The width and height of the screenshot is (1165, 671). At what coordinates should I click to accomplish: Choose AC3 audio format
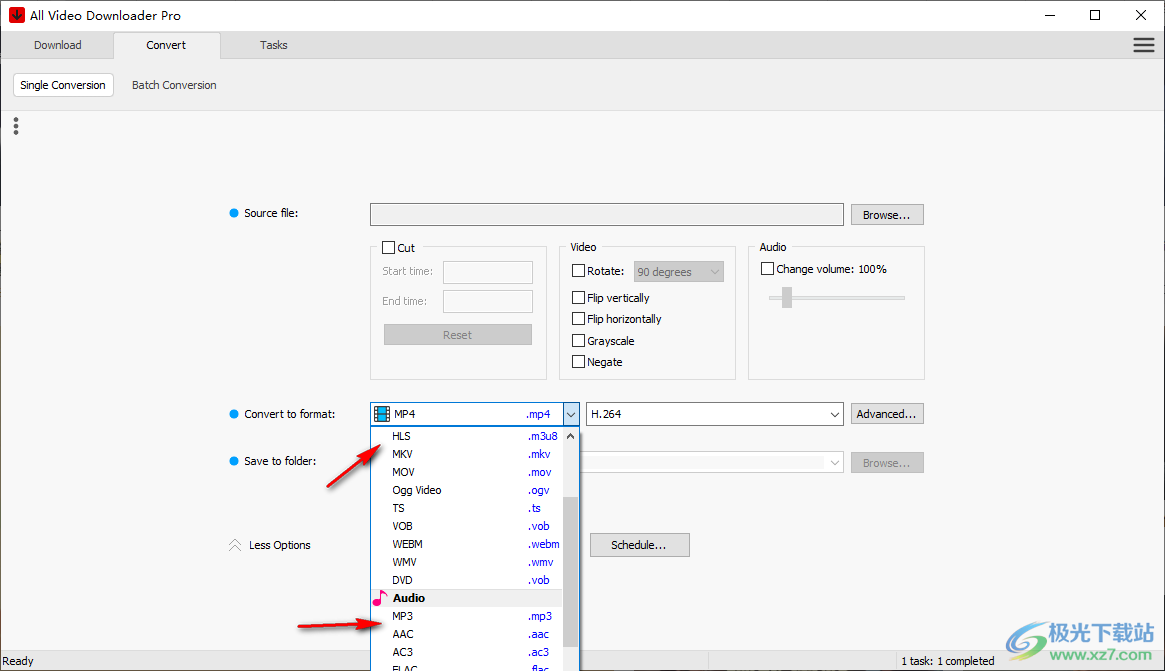point(467,652)
